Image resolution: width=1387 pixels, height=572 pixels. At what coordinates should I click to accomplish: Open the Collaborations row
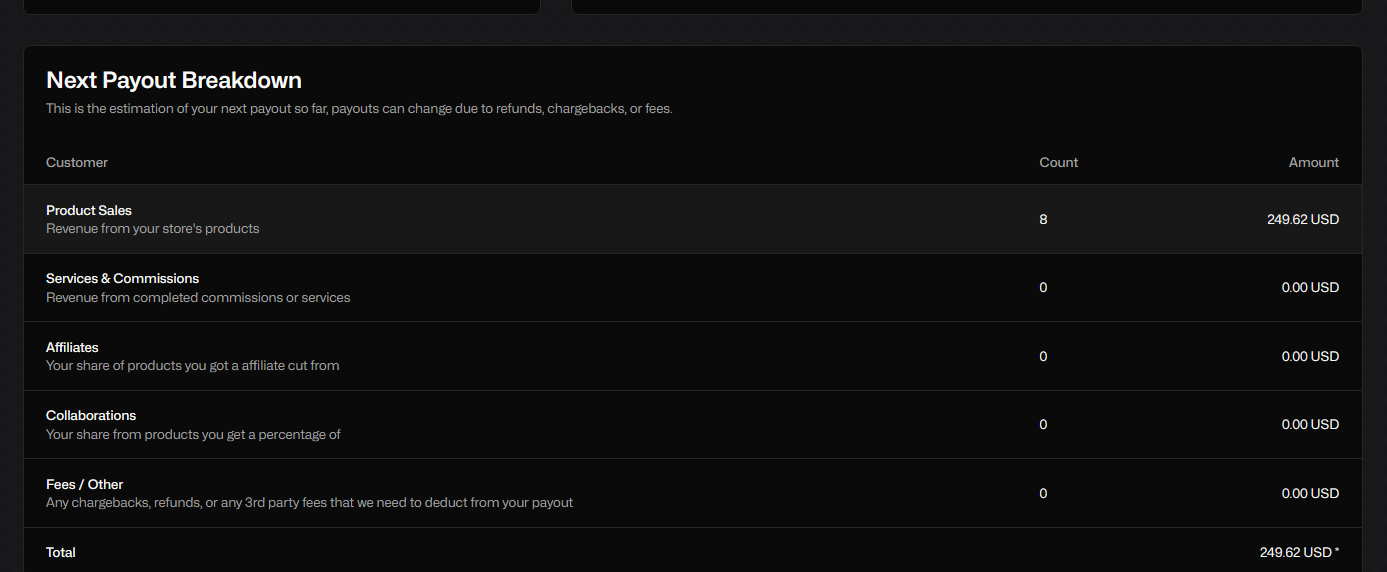(693, 425)
